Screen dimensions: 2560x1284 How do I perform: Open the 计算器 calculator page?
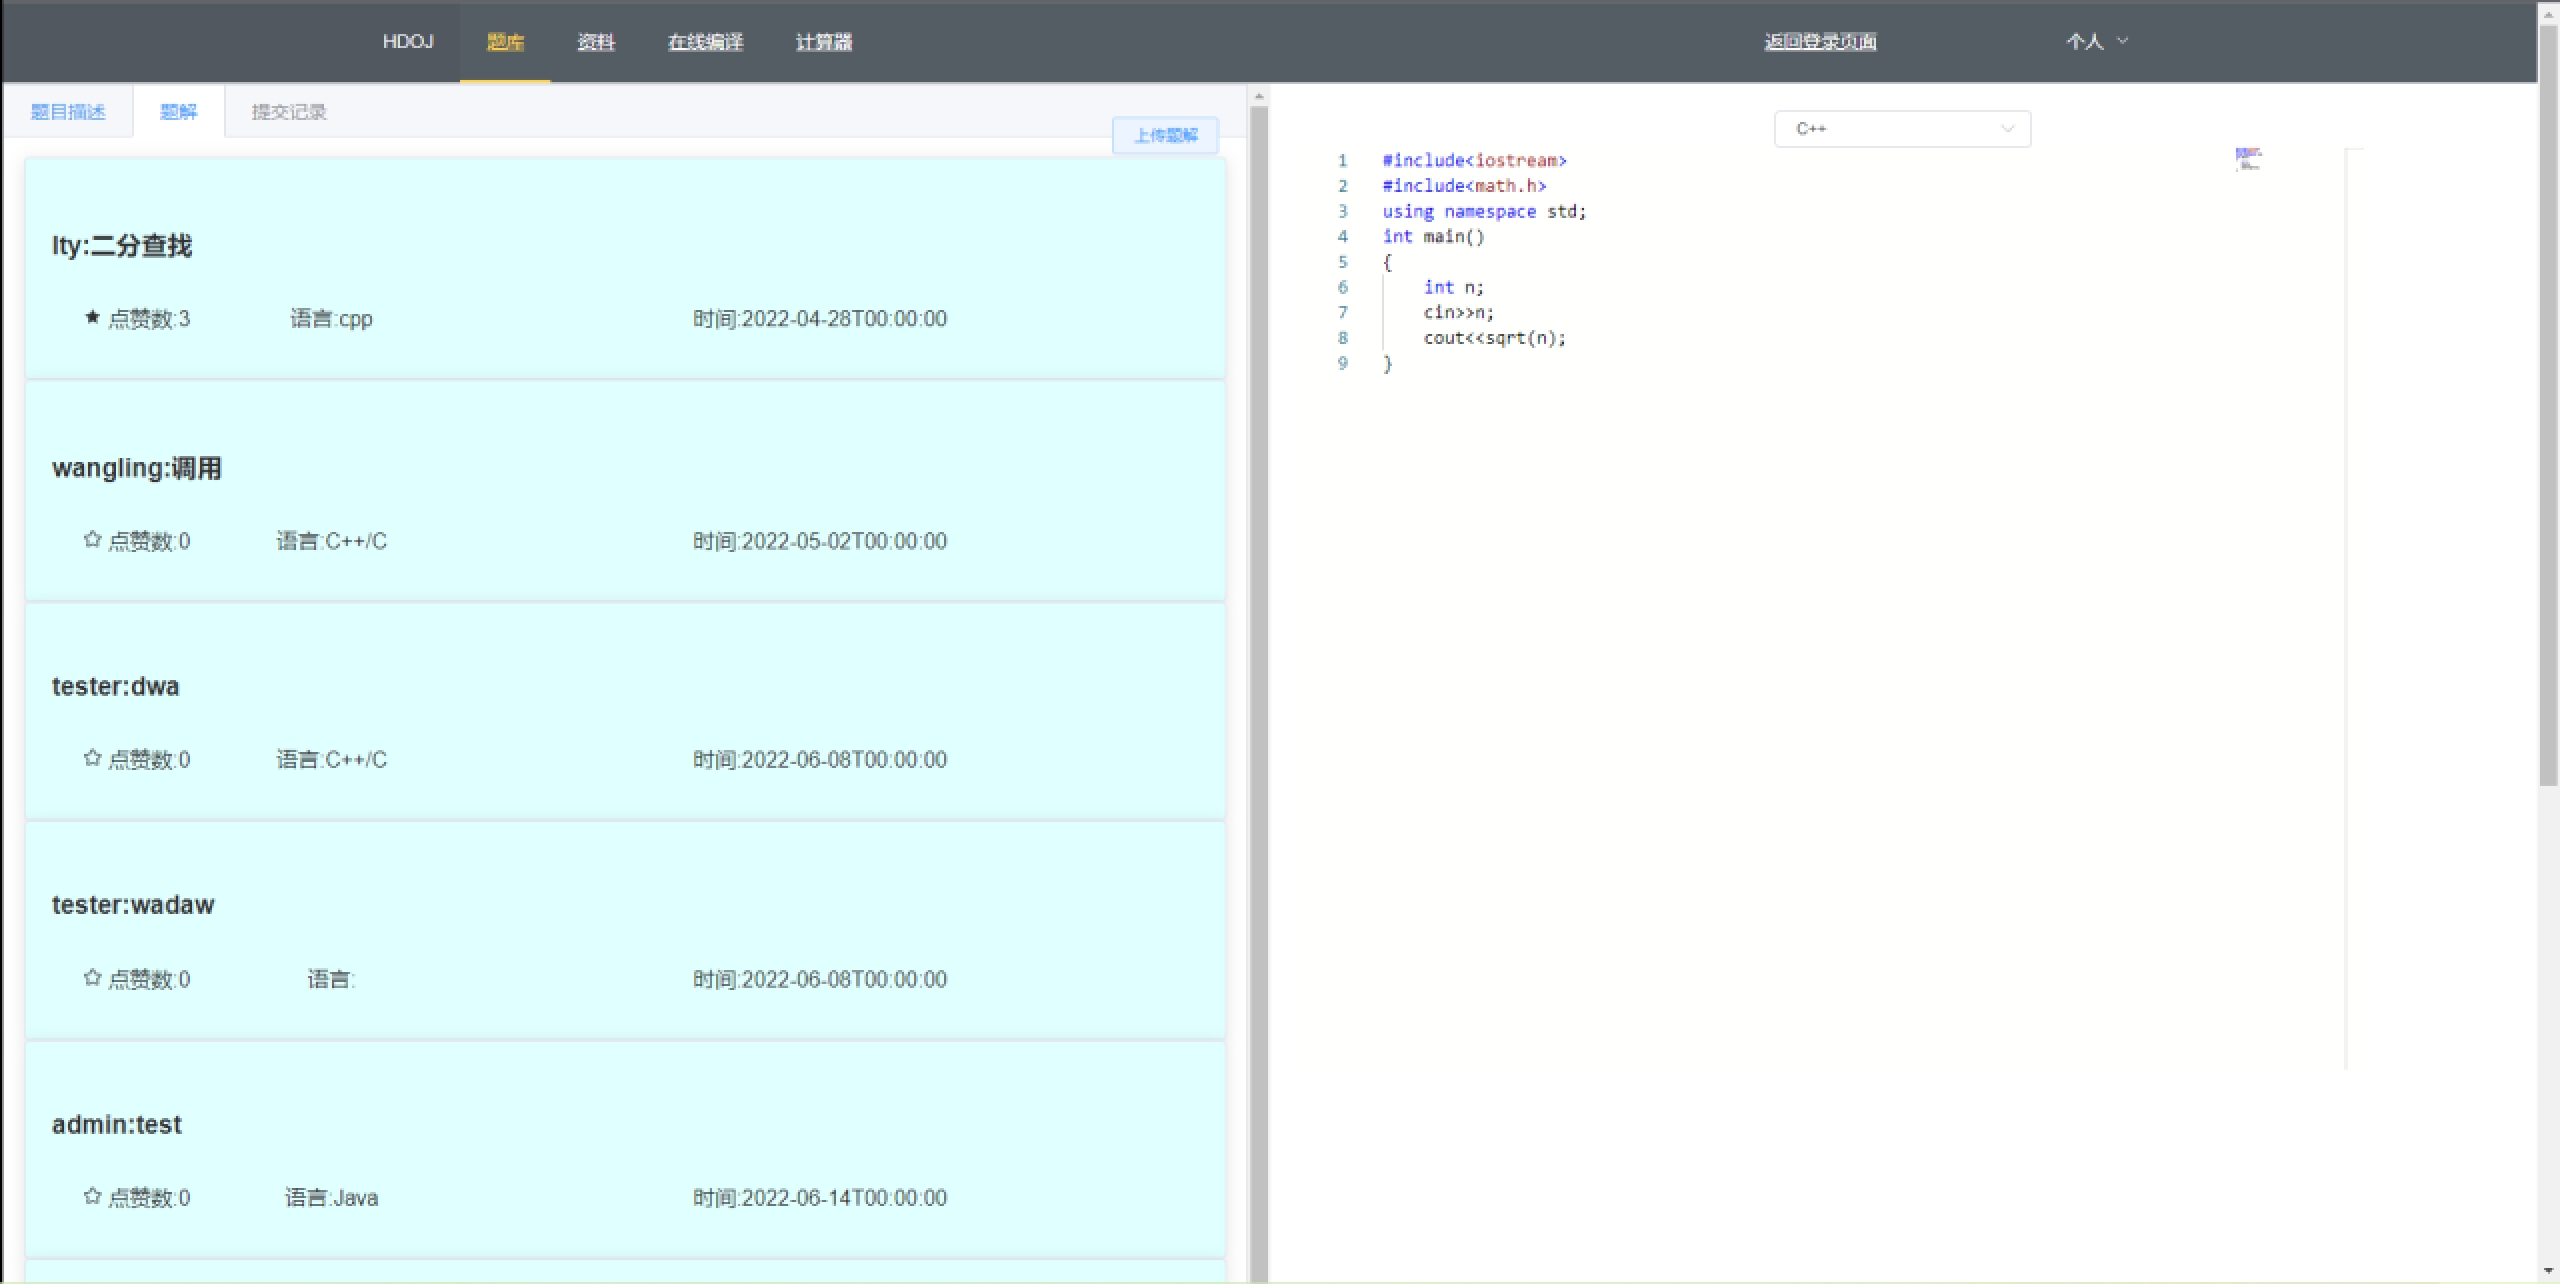coord(824,42)
